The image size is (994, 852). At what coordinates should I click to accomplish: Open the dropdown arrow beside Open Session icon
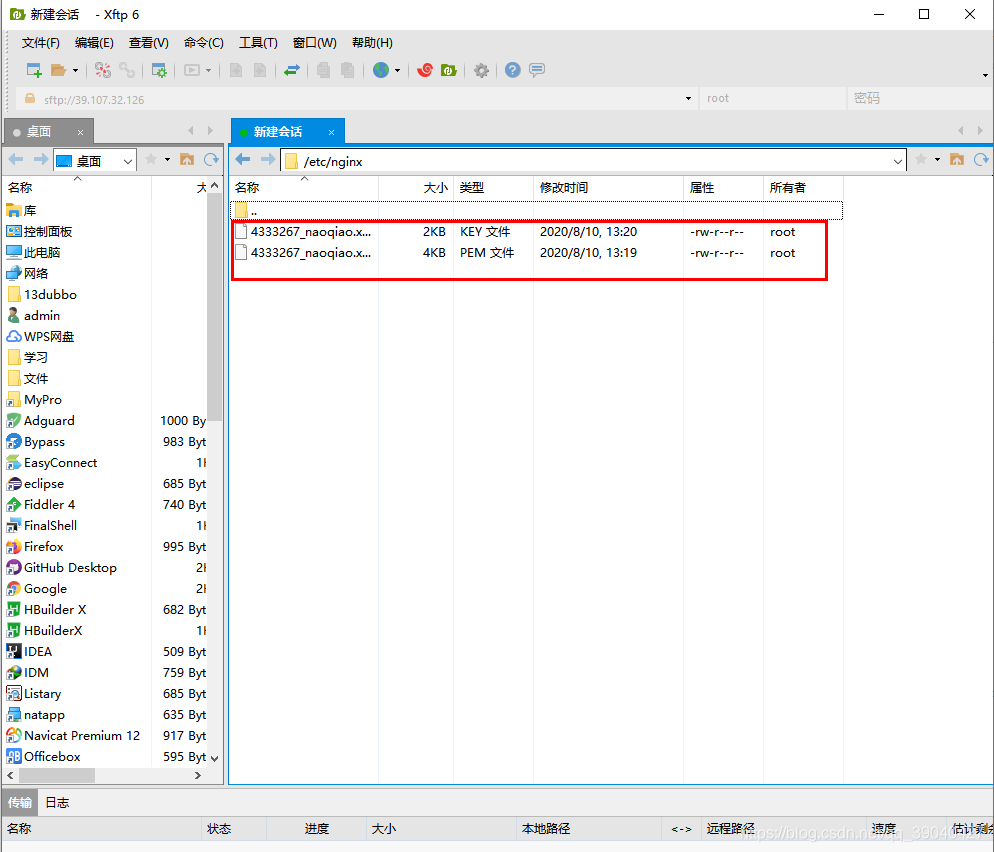click(75, 70)
